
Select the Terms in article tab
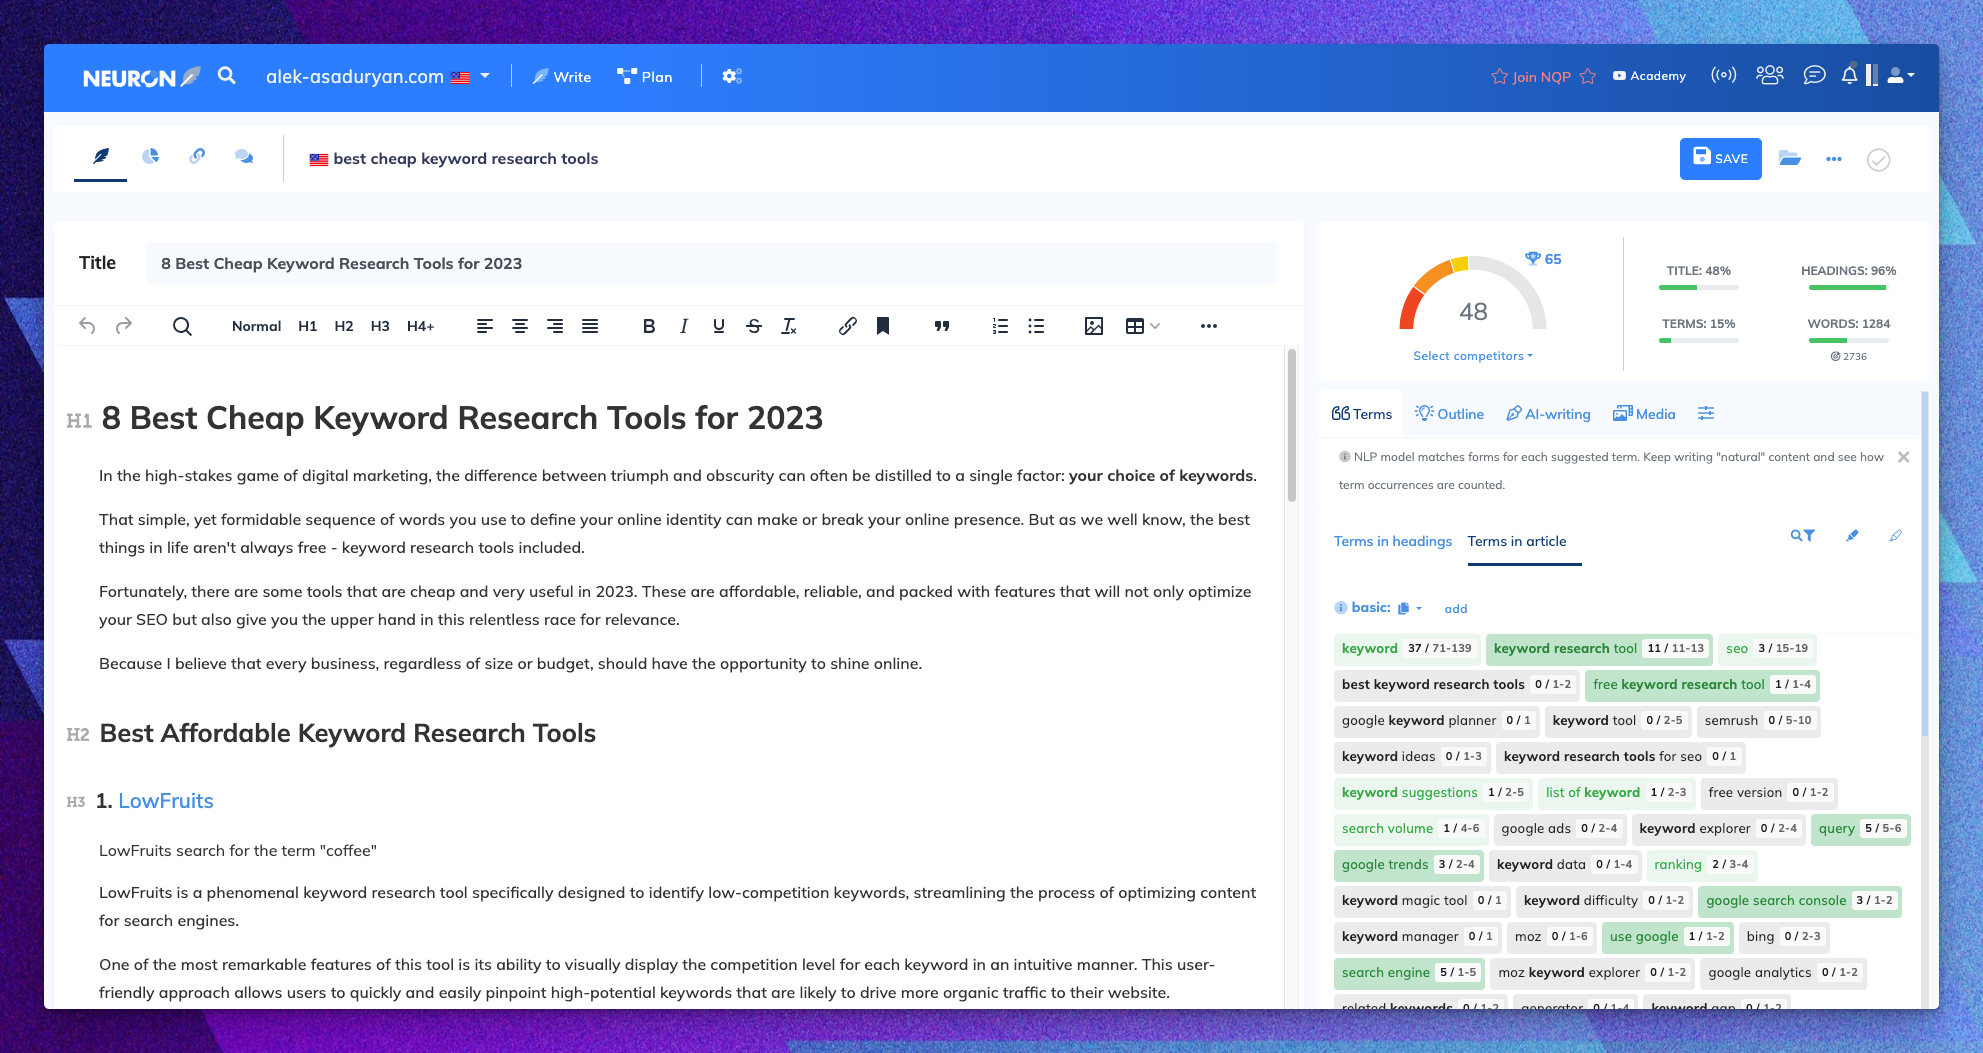[1517, 541]
